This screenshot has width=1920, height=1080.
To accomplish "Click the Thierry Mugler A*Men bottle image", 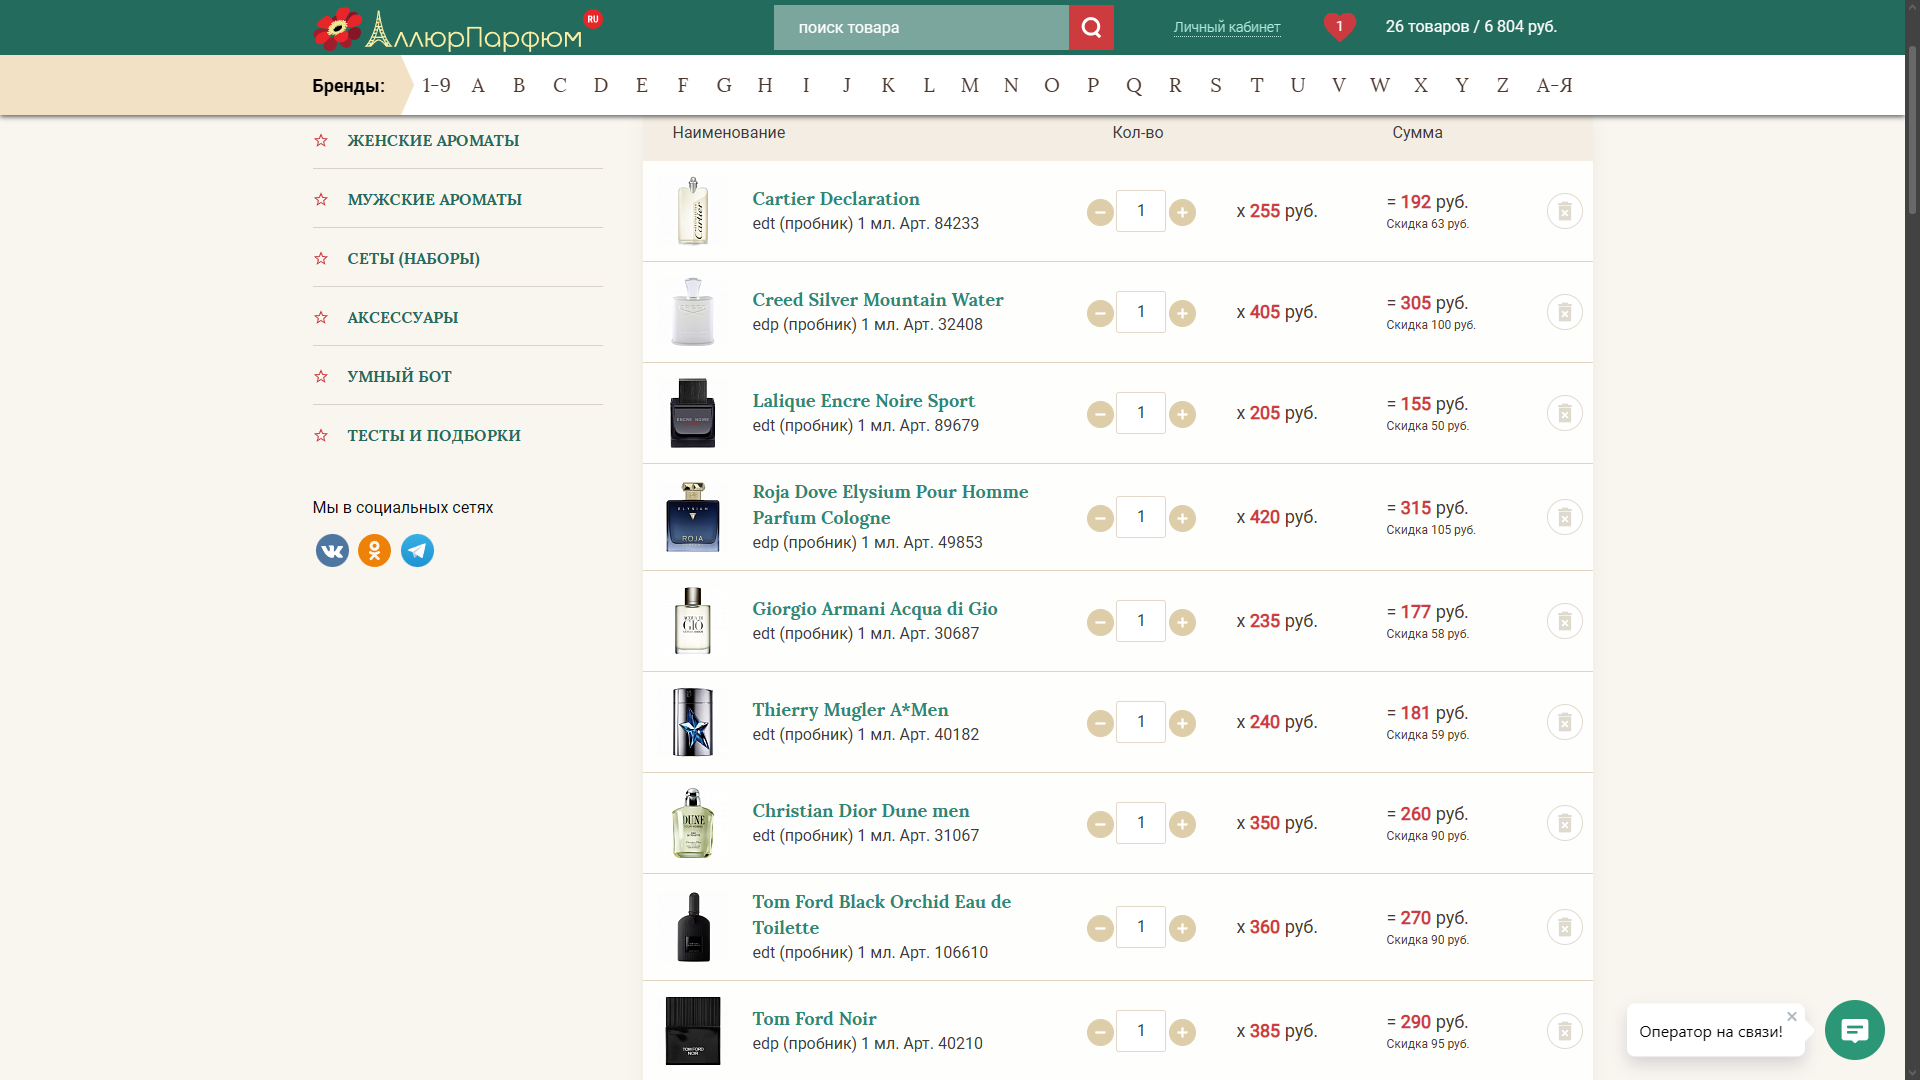I will 692,722.
